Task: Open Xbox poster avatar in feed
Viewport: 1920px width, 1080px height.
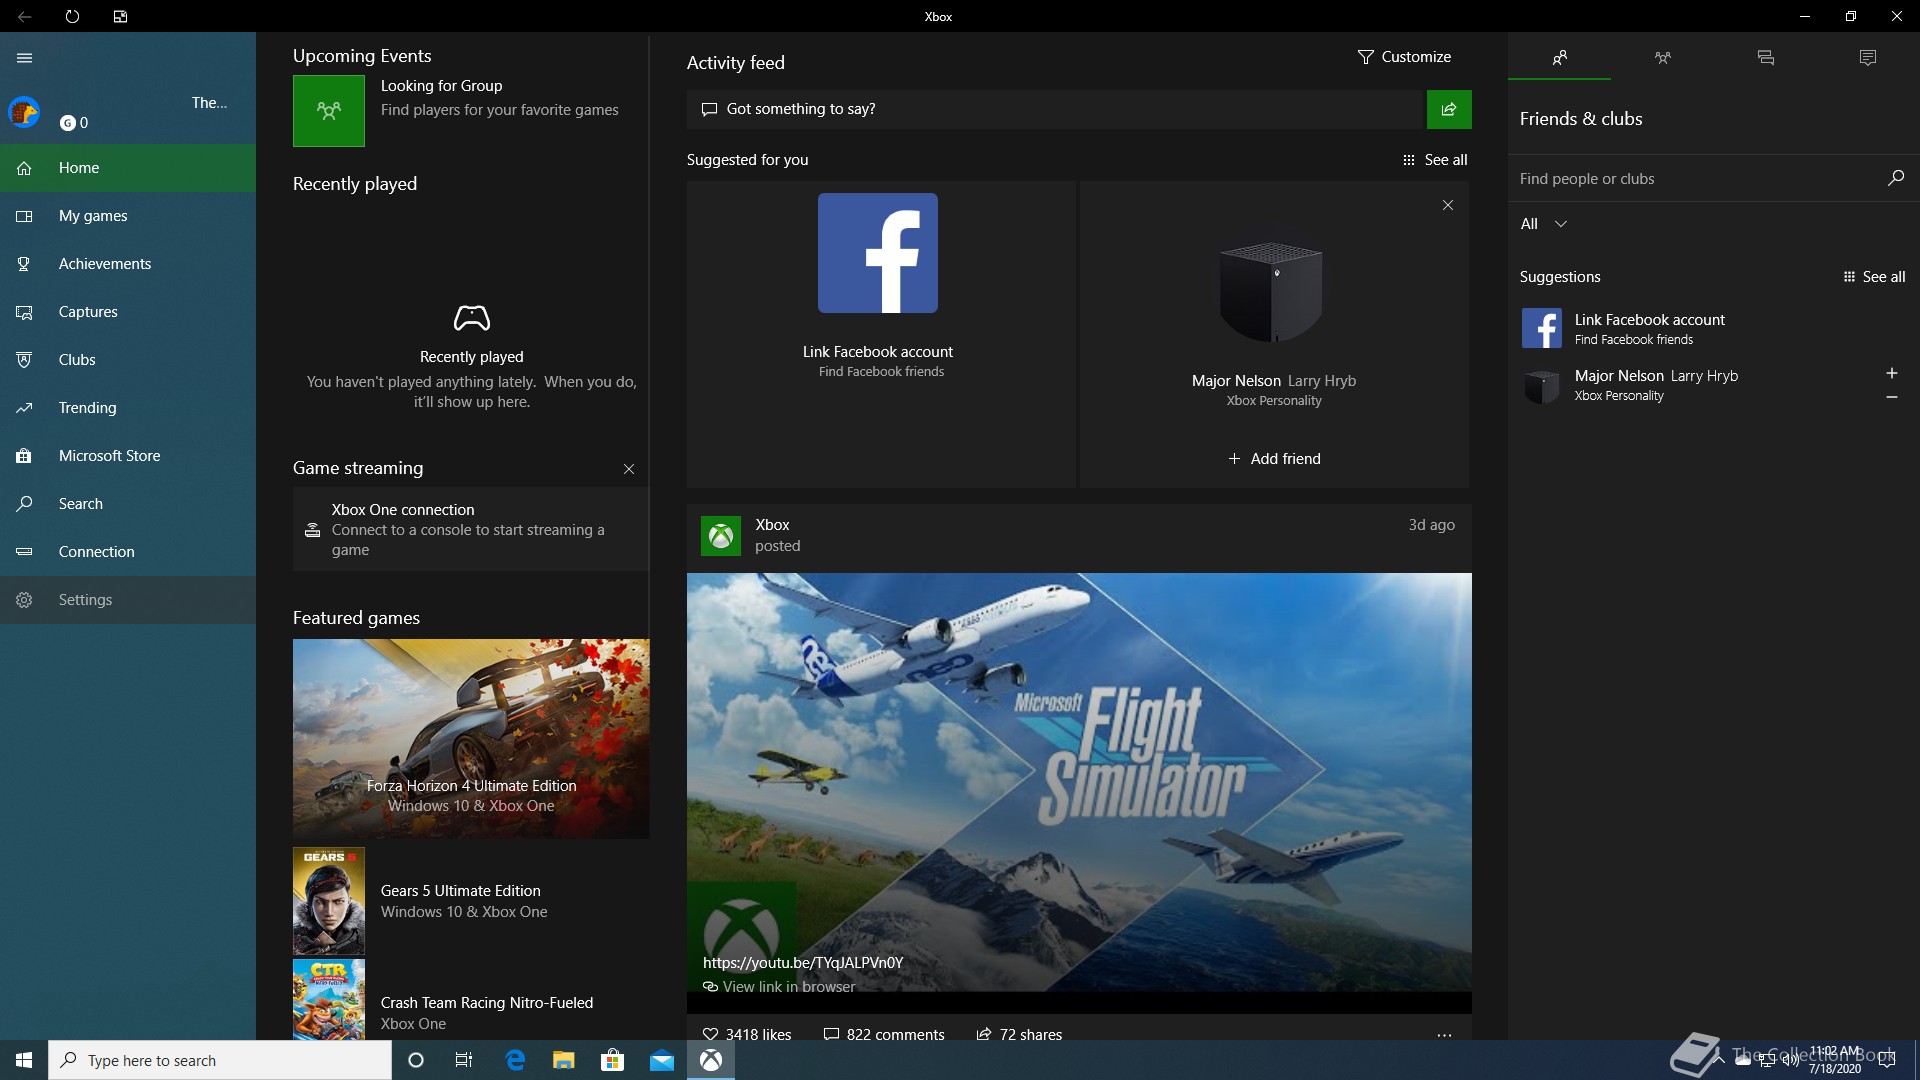Action: tap(721, 536)
